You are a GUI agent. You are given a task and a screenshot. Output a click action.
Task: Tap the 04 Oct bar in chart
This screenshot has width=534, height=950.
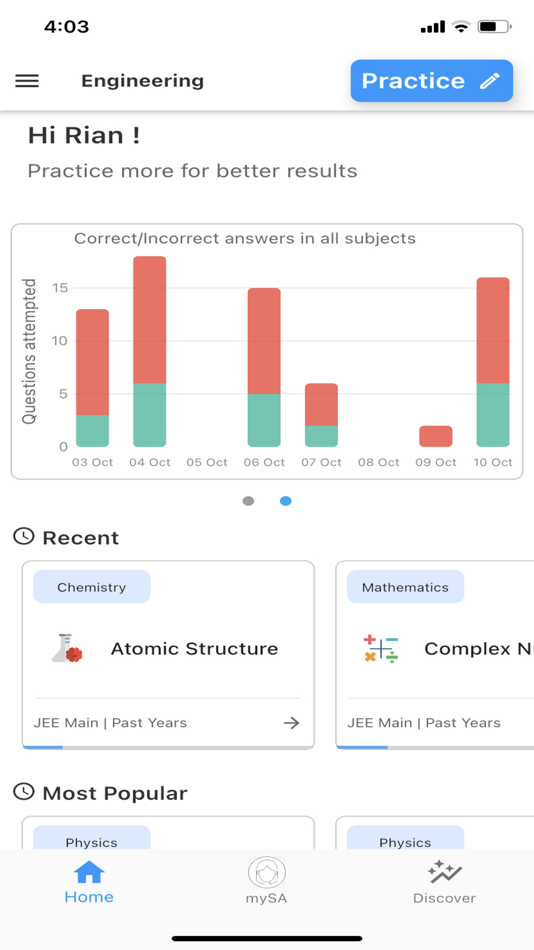pyautogui.click(x=150, y=351)
